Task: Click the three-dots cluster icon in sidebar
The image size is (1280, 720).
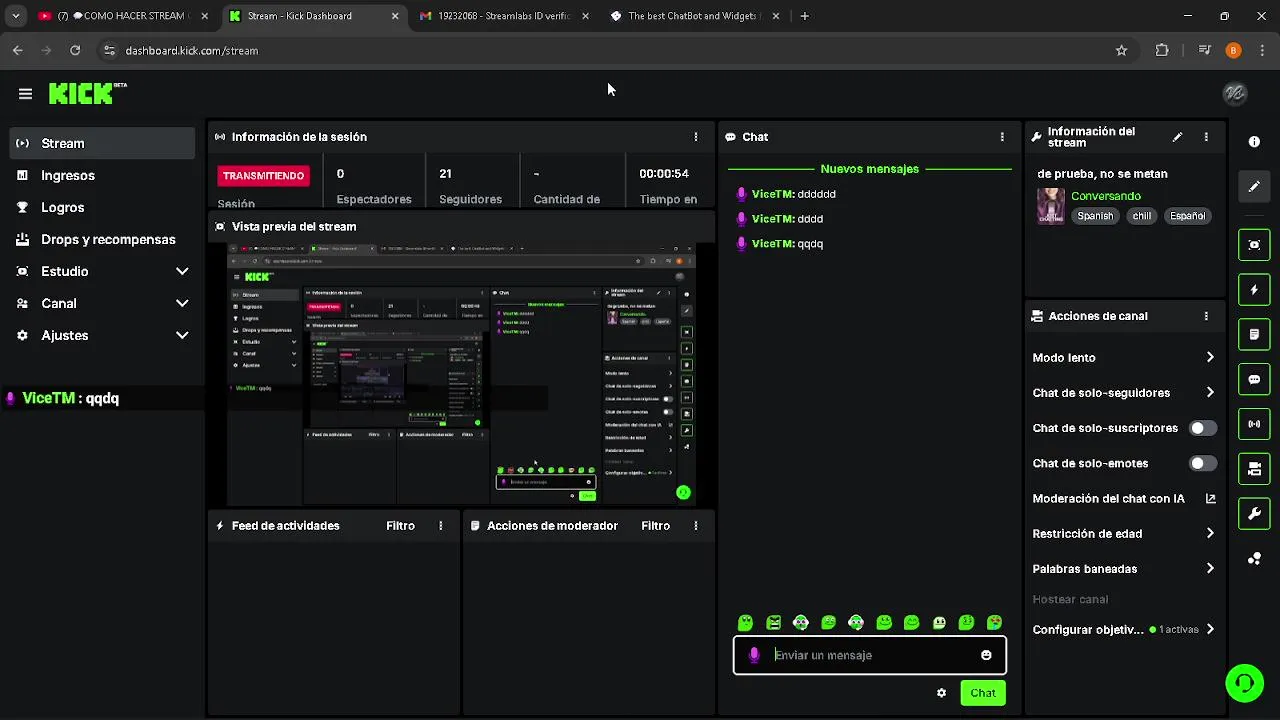Action: [1254, 559]
